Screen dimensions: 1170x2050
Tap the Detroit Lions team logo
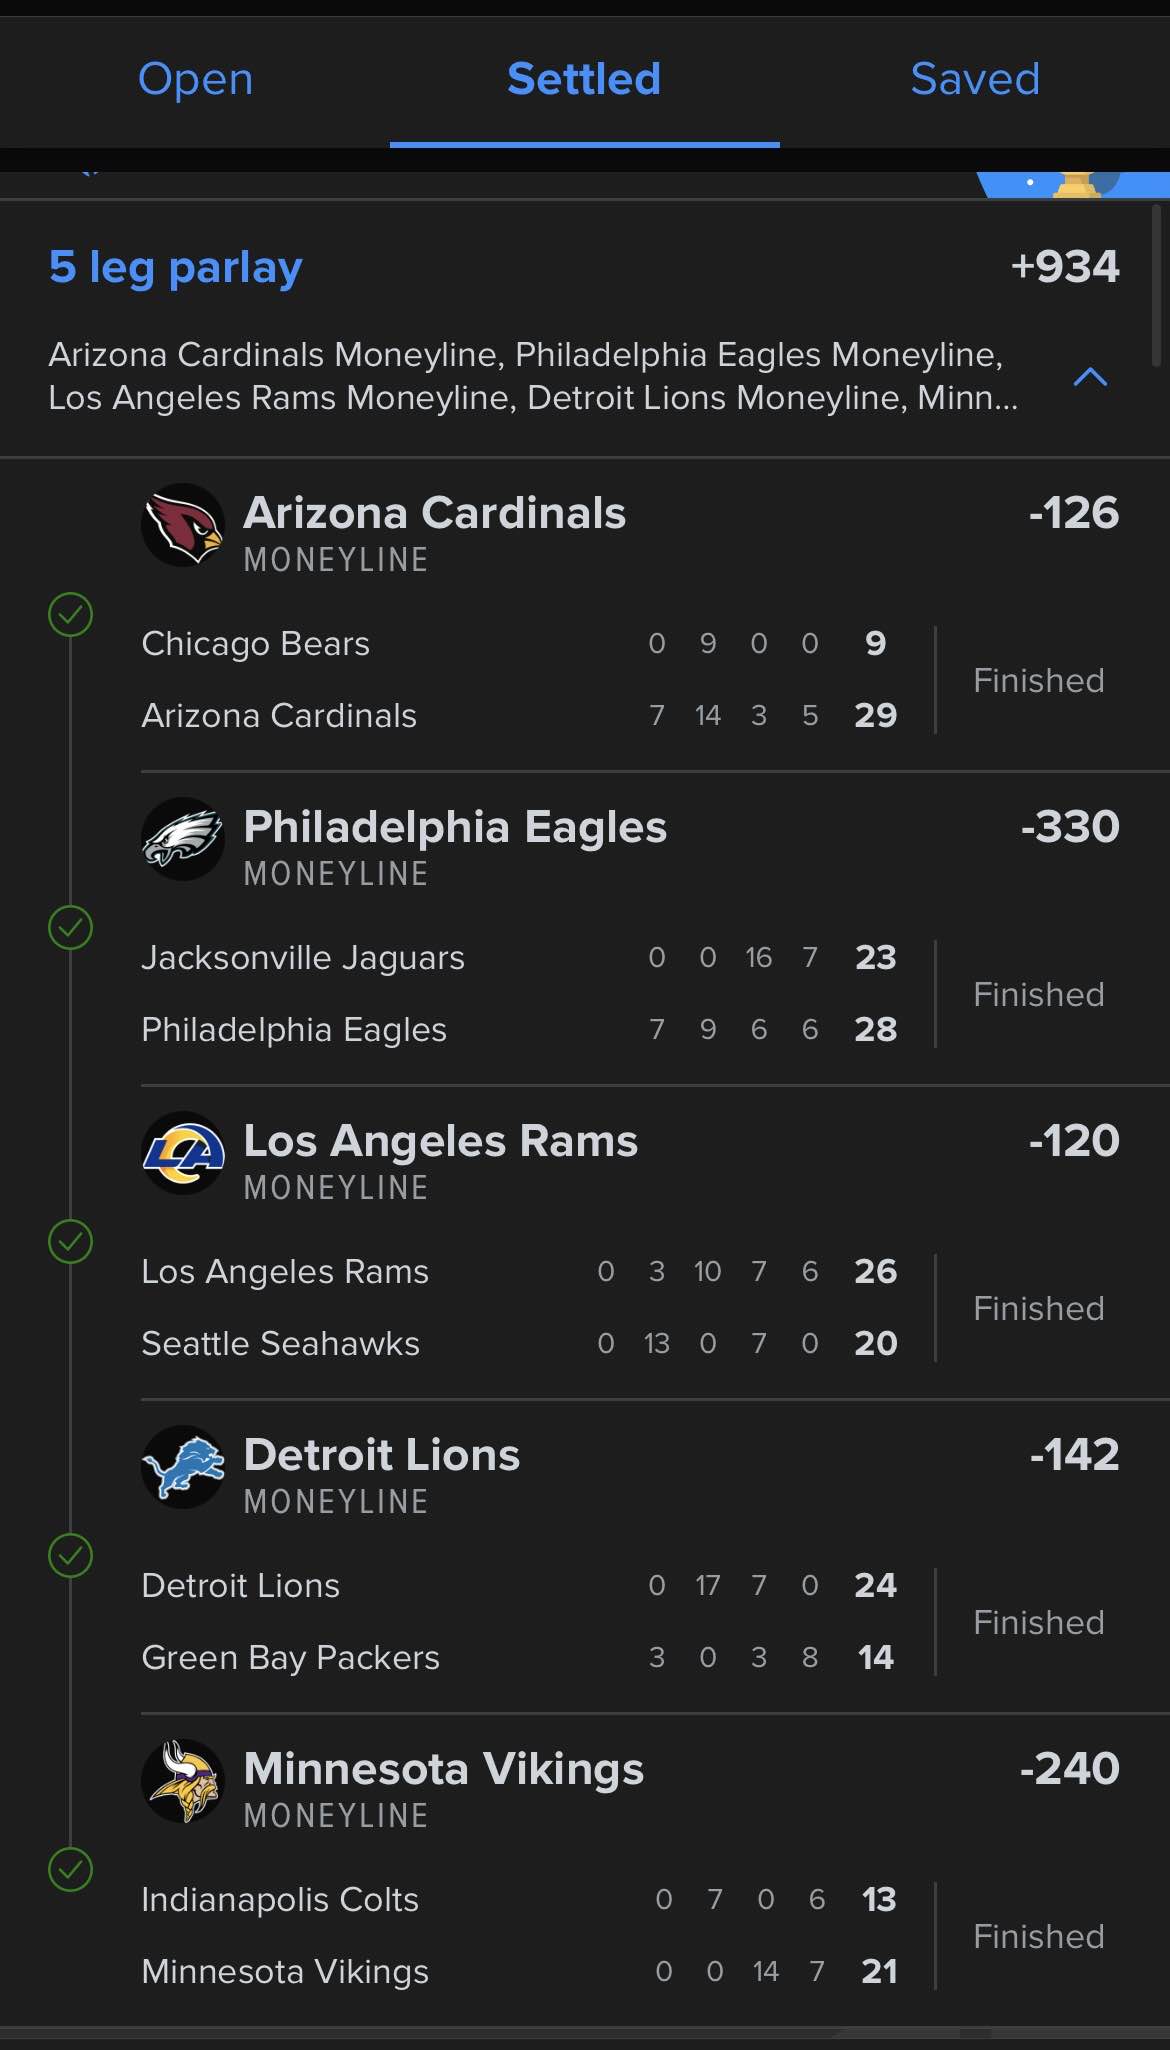183,1467
